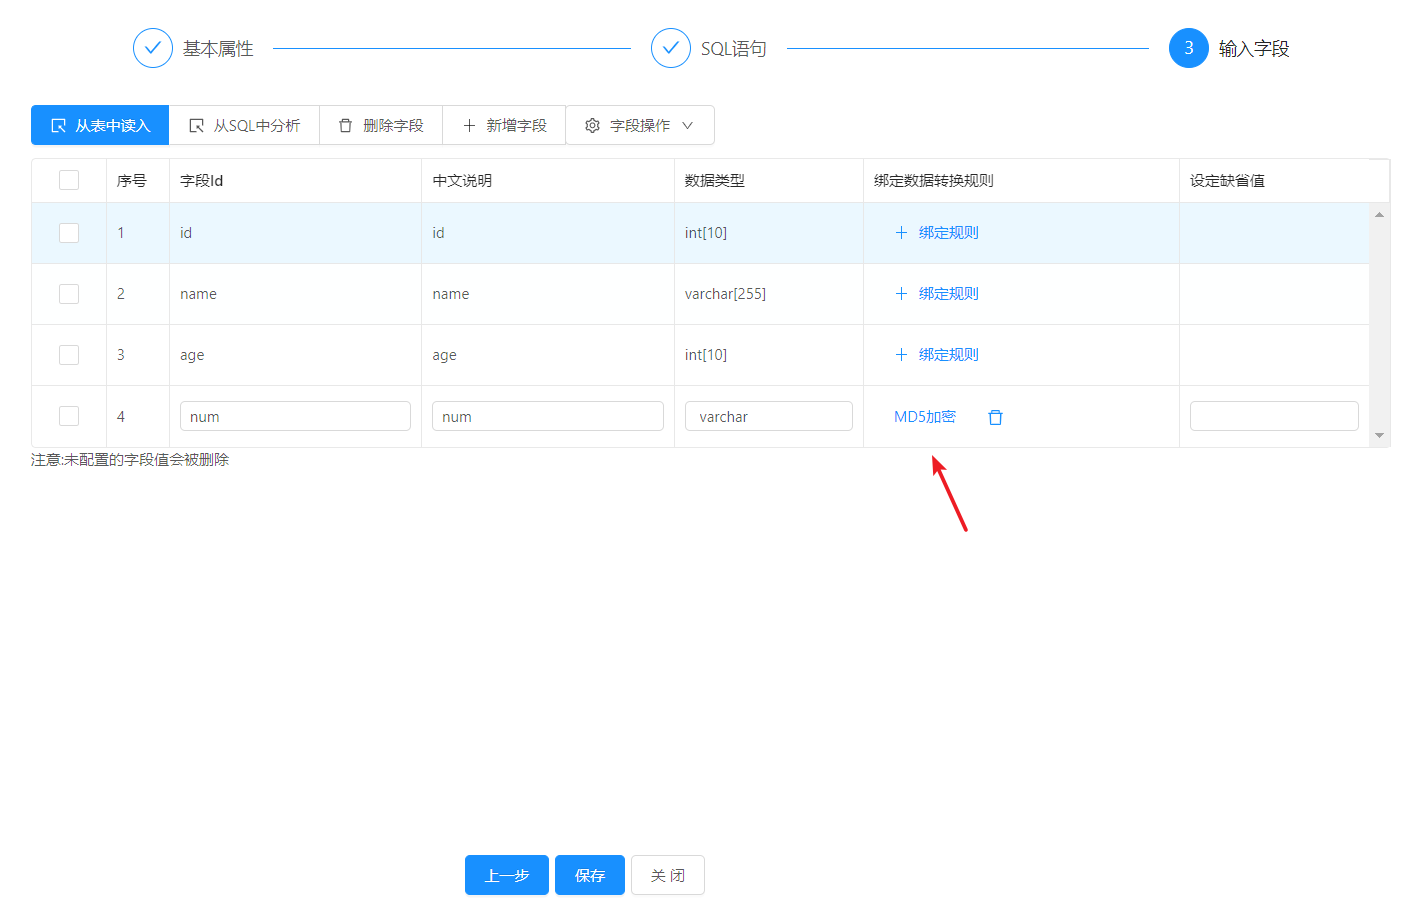The width and height of the screenshot is (1419, 918).
Task: Click the default value input in row 4
Action: pos(1273,416)
